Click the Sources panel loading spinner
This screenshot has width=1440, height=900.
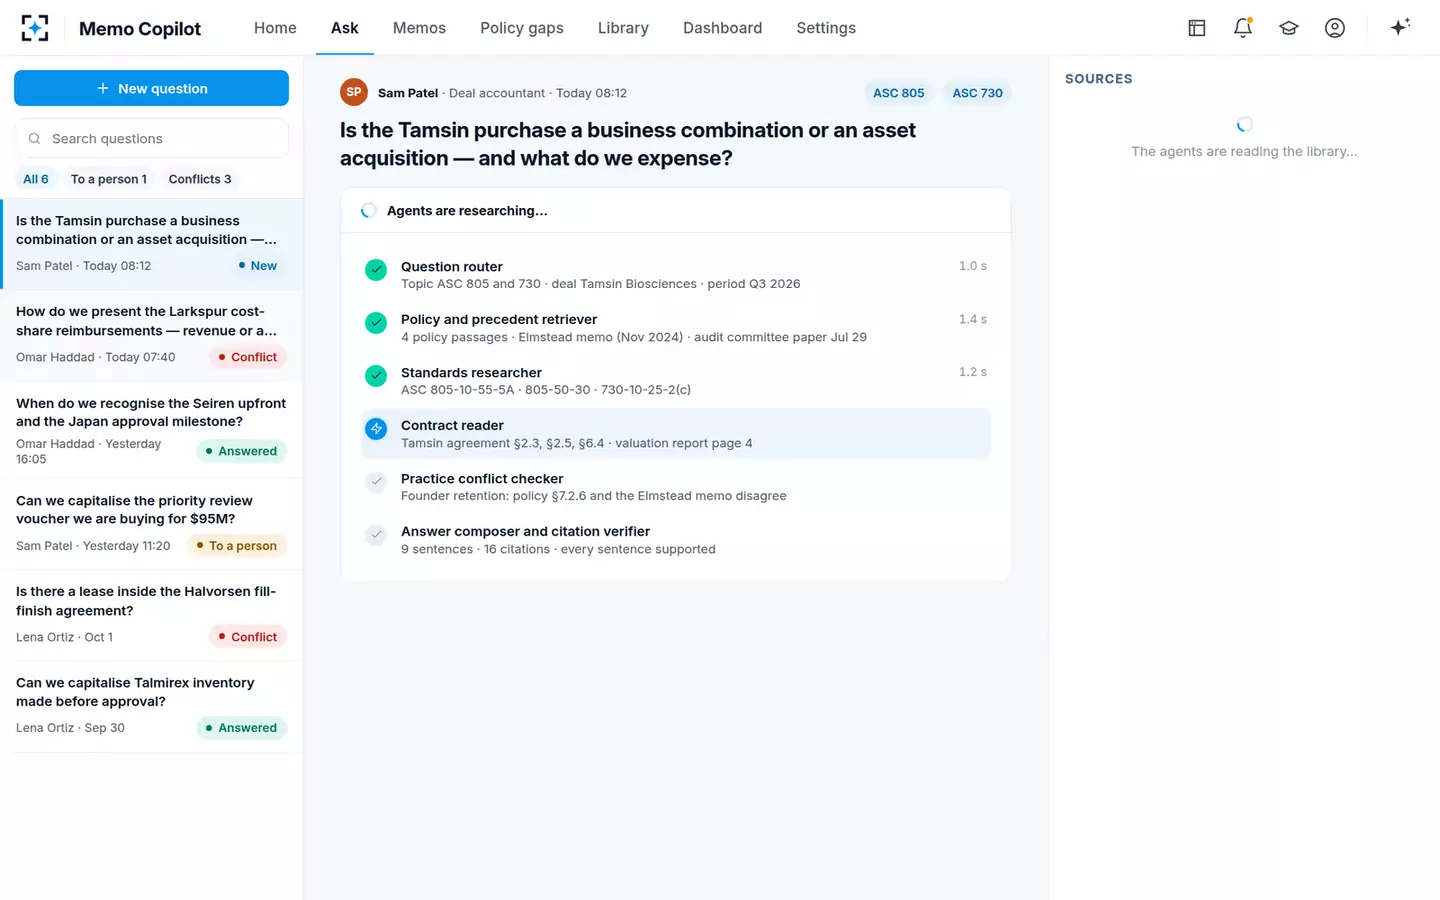point(1244,125)
